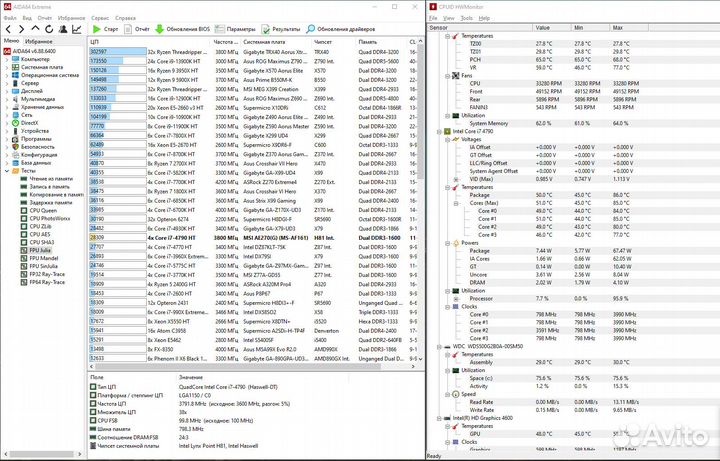
Task: Open the Файл menu in AIDA64
Action: coord(10,18)
